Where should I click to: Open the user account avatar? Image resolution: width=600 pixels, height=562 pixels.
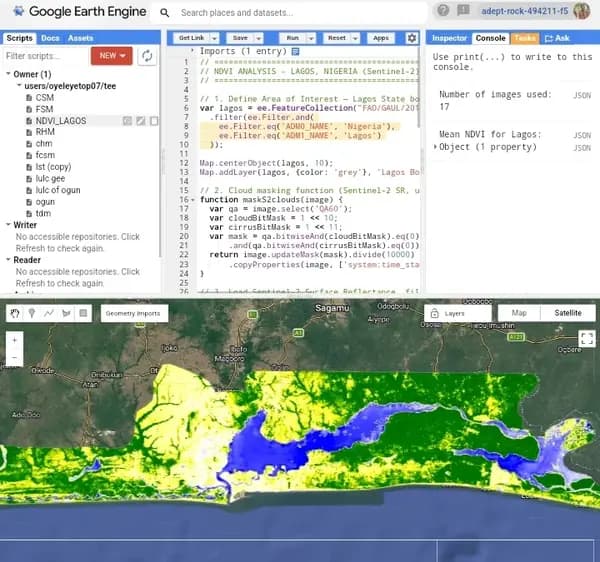point(582,11)
